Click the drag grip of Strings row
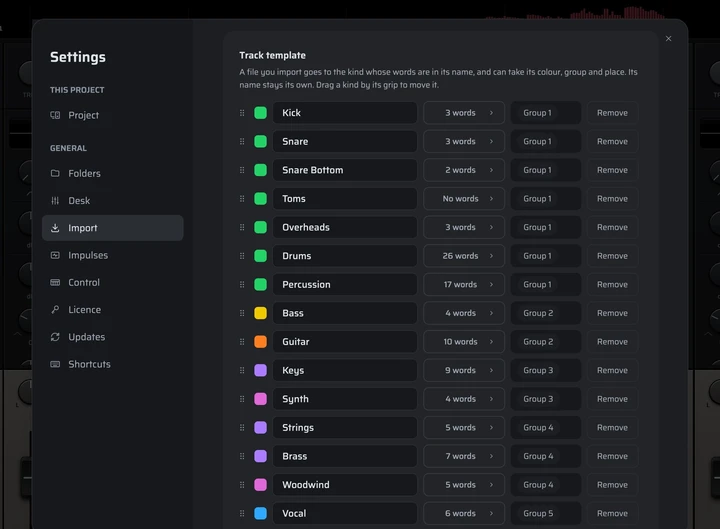Viewport: 720px width, 529px height. (x=242, y=428)
